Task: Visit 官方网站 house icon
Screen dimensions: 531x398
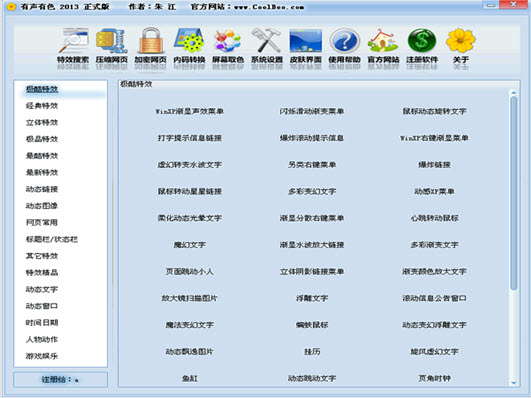Action: 383,46
